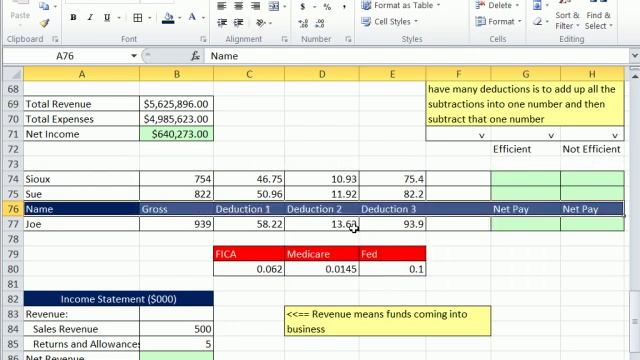
Task: Select the 0.0145 cell
Action: coord(322,269)
